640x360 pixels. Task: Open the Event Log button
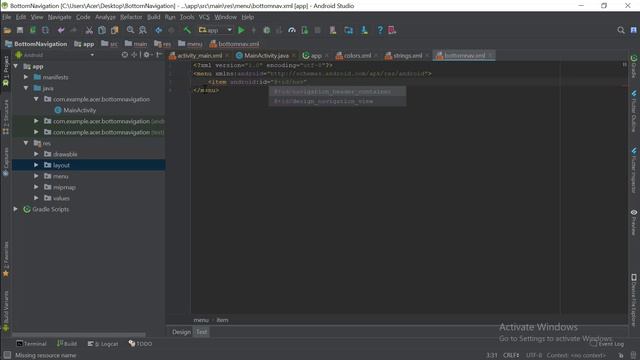607,344
